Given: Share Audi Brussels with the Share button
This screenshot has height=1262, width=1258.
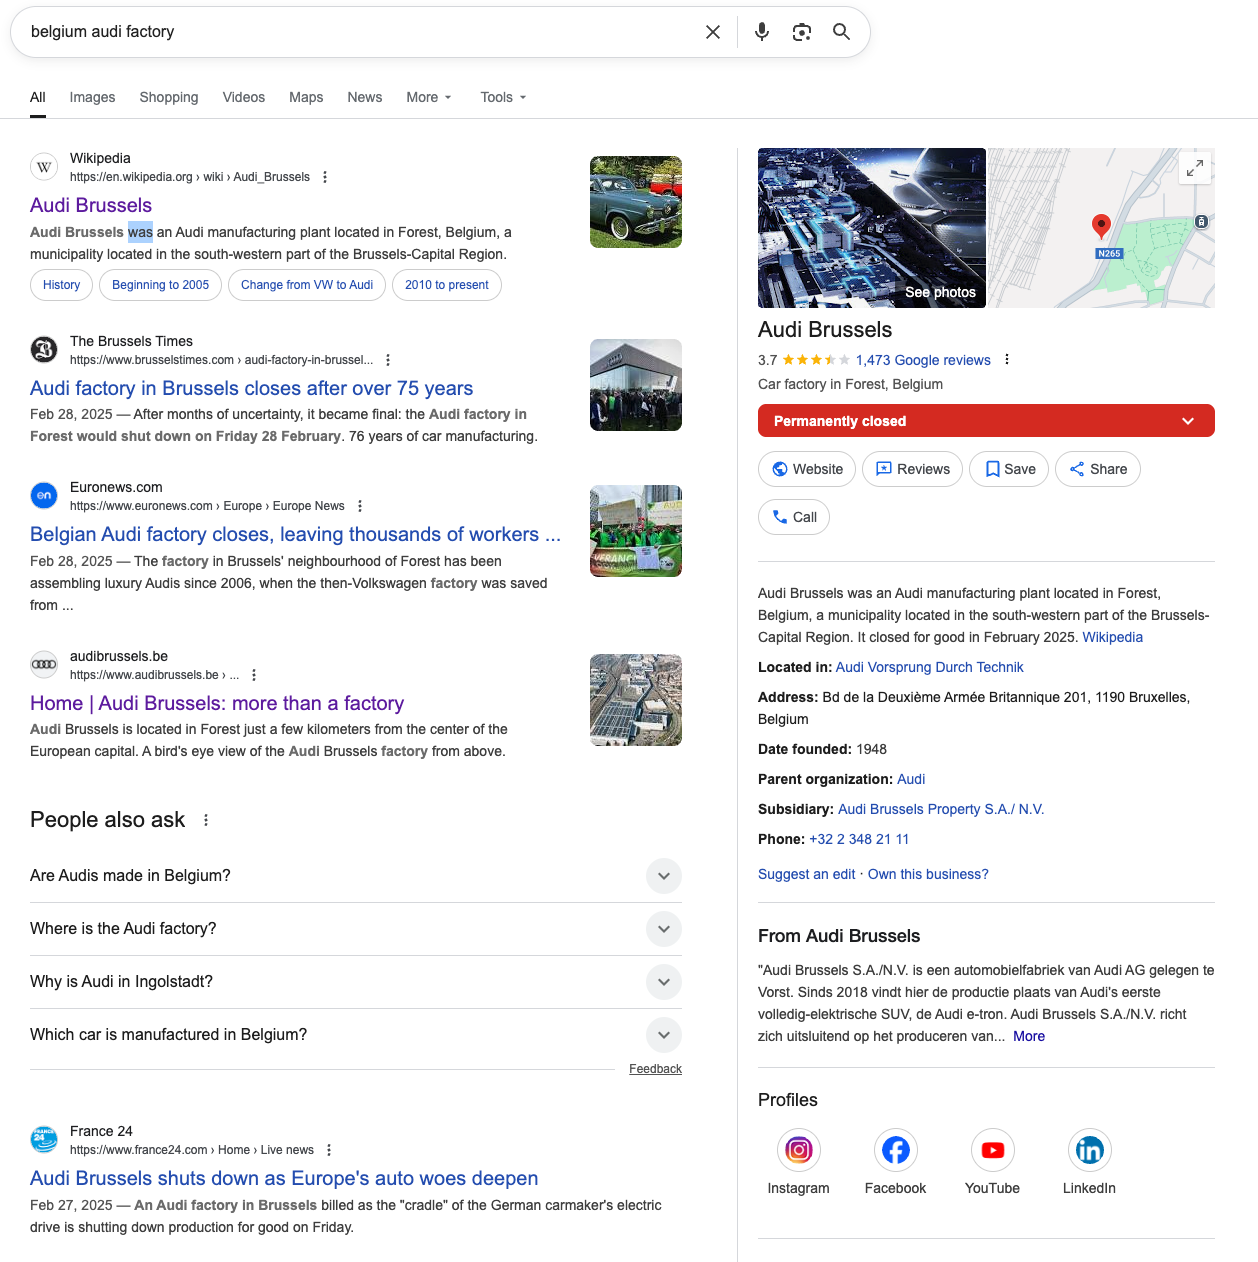Looking at the screenshot, I should tap(1098, 469).
